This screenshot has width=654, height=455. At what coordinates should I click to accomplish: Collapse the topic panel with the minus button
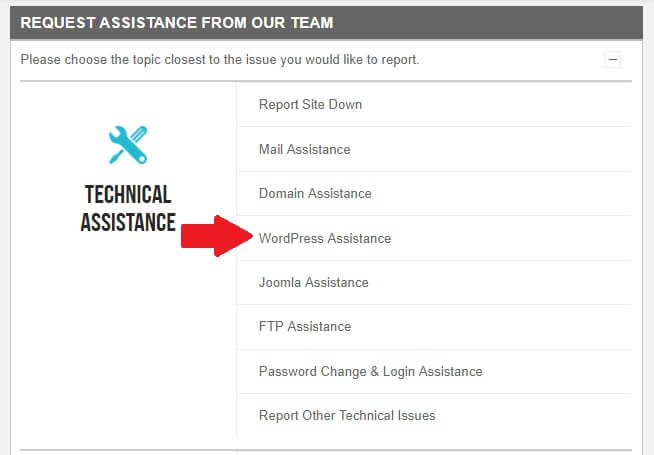[x=613, y=60]
